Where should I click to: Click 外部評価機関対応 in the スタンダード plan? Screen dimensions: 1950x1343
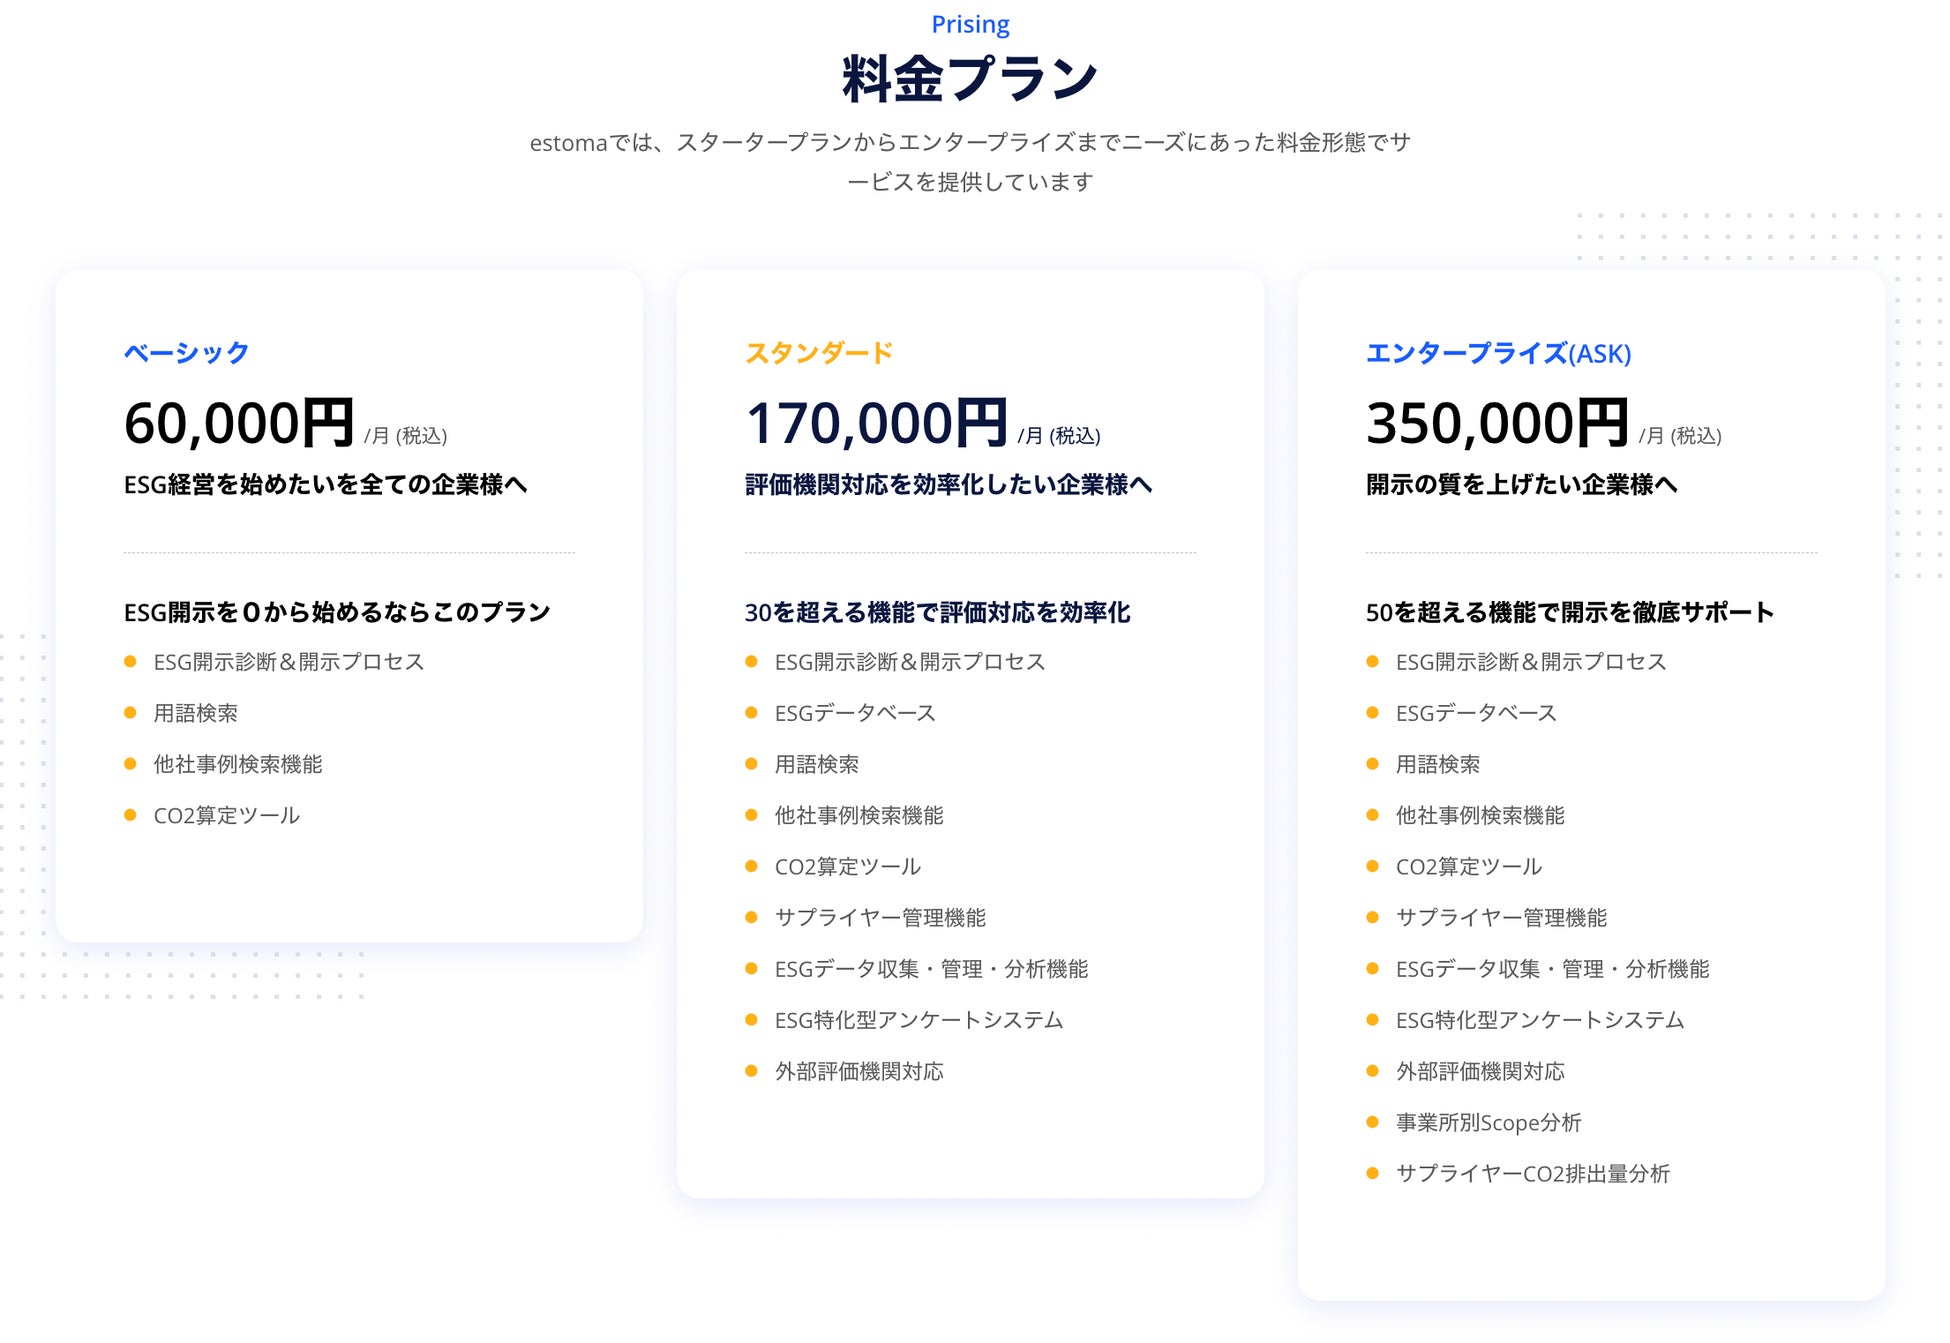[x=859, y=1071]
